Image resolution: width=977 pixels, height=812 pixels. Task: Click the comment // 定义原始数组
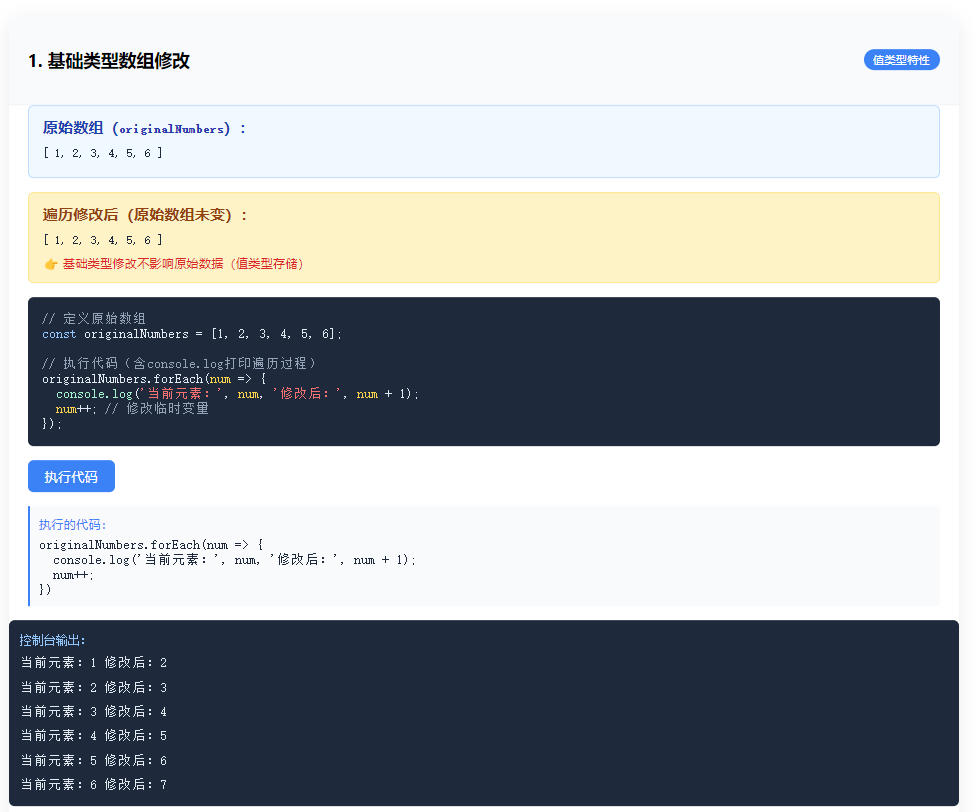point(93,318)
